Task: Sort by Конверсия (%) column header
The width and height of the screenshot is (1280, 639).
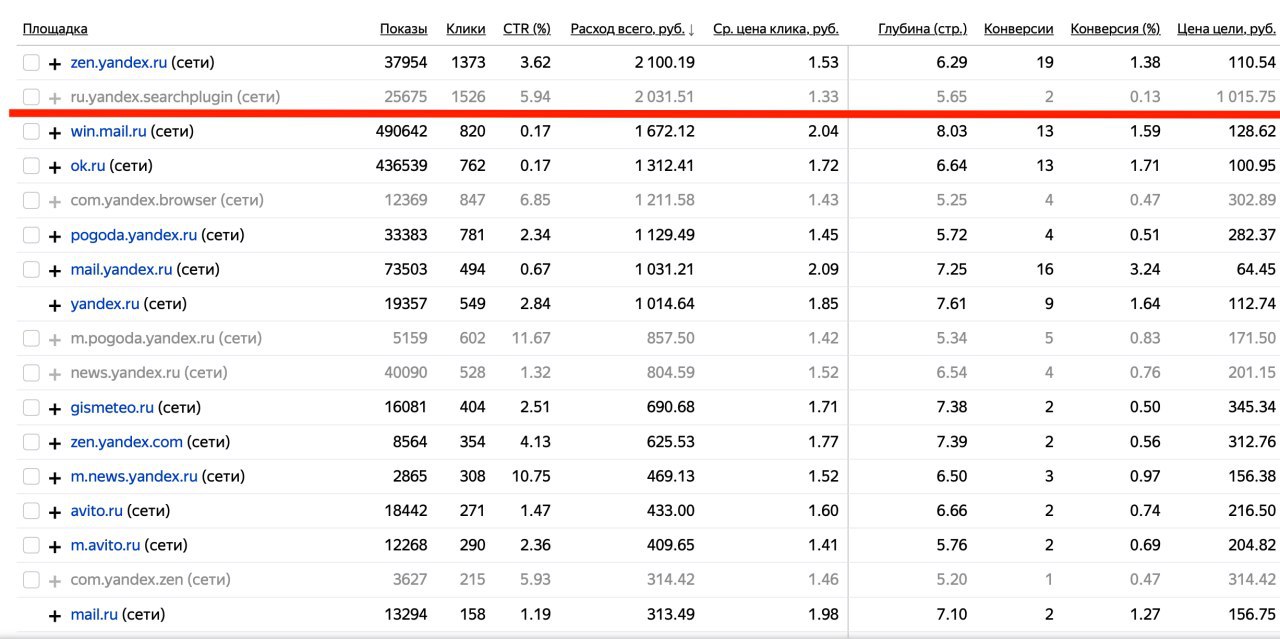Action: click(1115, 29)
